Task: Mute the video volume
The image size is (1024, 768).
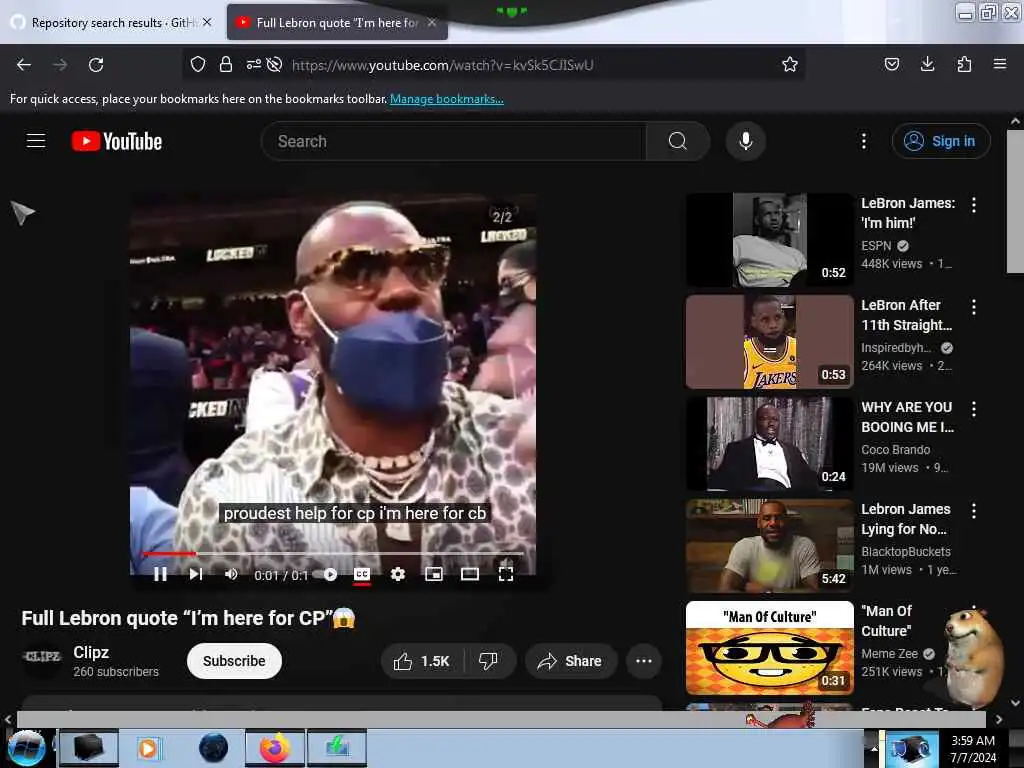Action: click(231, 574)
